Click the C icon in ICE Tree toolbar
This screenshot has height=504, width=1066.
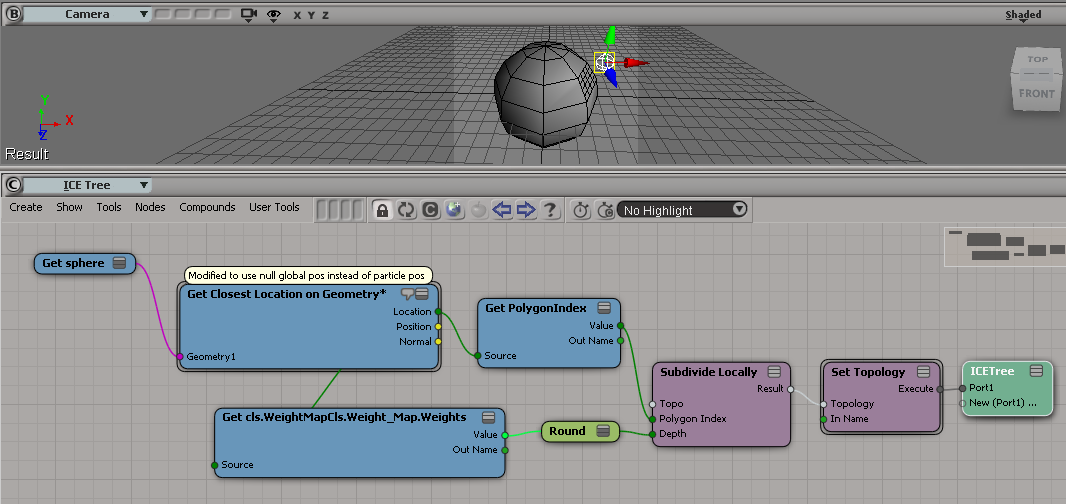click(x=430, y=210)
